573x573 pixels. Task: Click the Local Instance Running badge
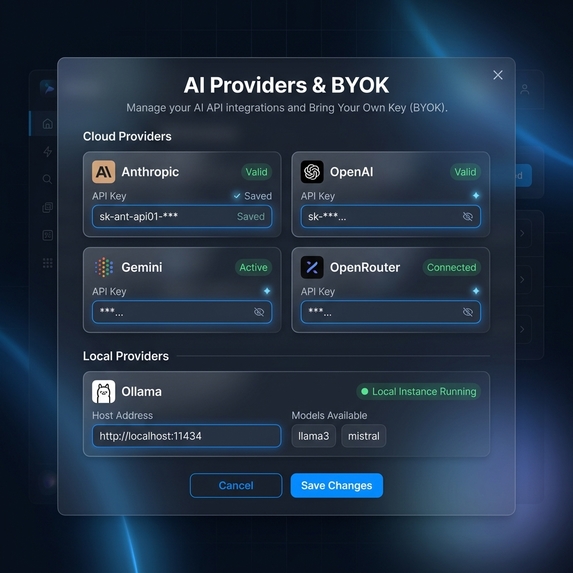point(419,391)
